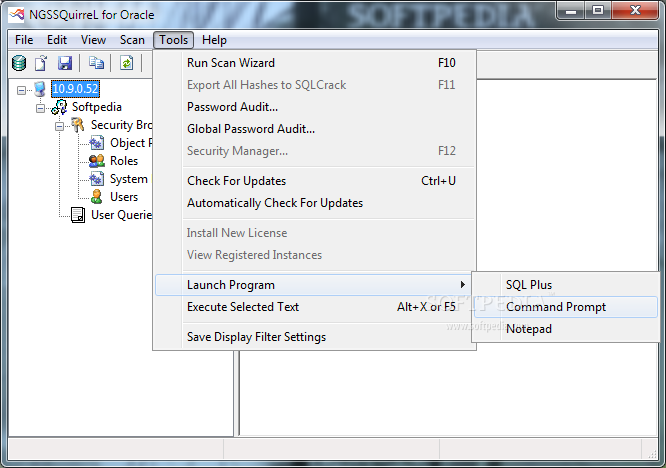Select the Softpedia tree label
This screenshot has height=468, width=666.
97,107
